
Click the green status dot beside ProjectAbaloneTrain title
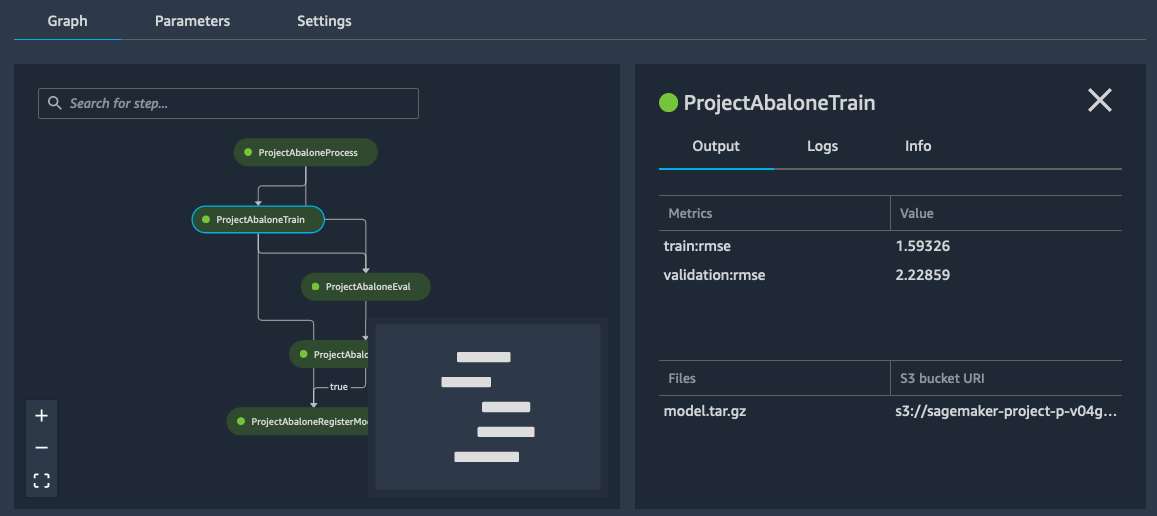[668, 102]
